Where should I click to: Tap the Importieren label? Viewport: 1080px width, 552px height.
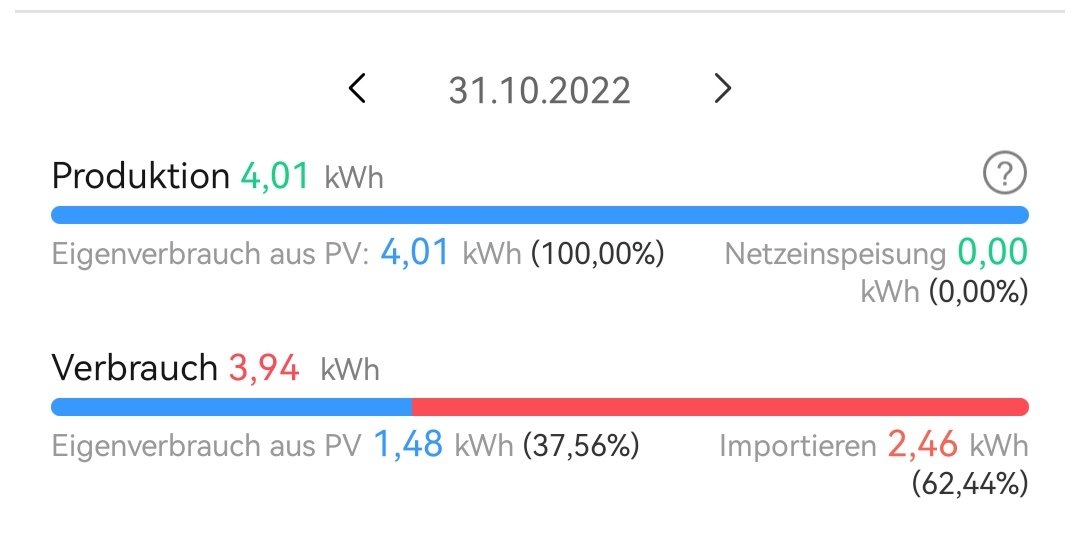click(798, 446)
